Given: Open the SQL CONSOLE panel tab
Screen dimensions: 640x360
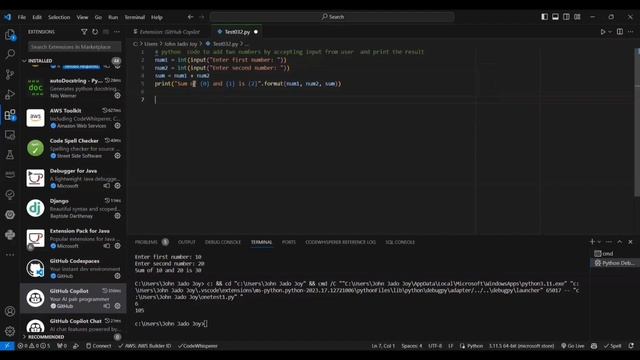Looking at the screenshot, I should pos(400,242).
